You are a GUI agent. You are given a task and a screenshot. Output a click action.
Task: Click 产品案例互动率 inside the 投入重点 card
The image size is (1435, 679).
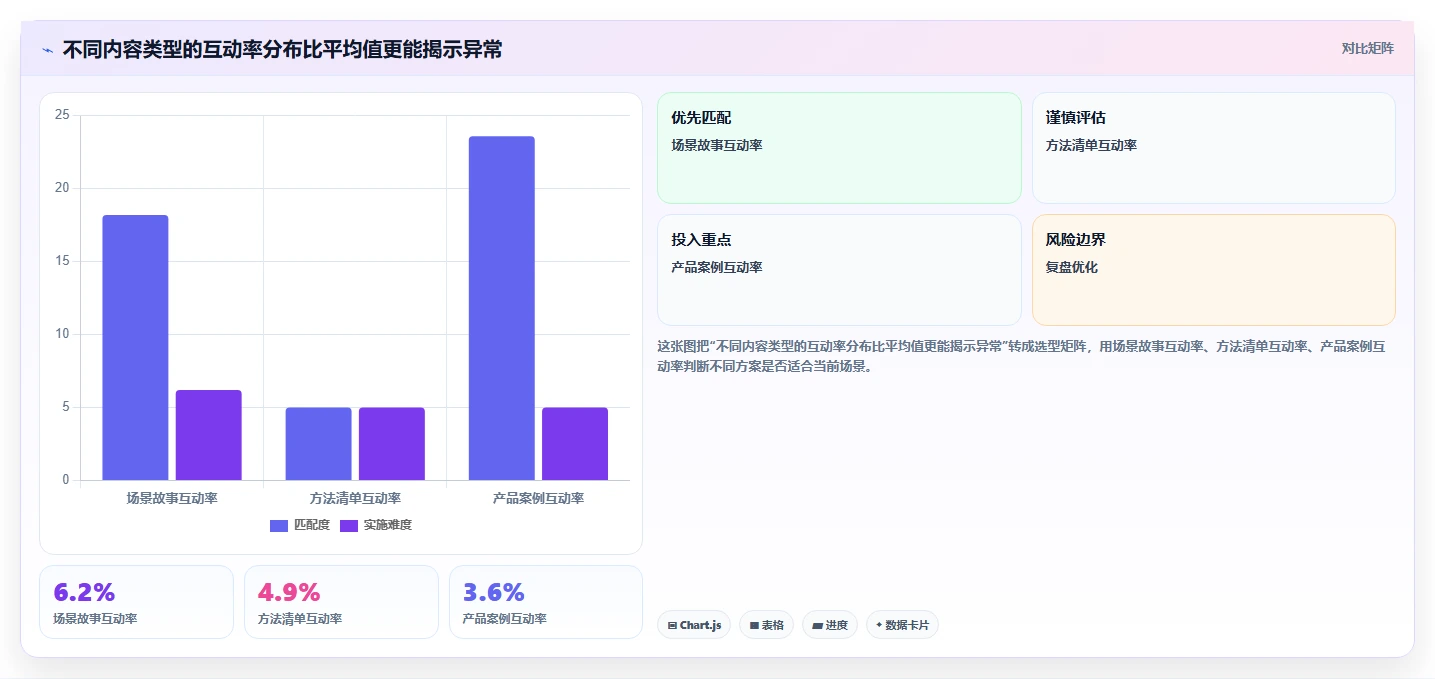coord(717,268)
